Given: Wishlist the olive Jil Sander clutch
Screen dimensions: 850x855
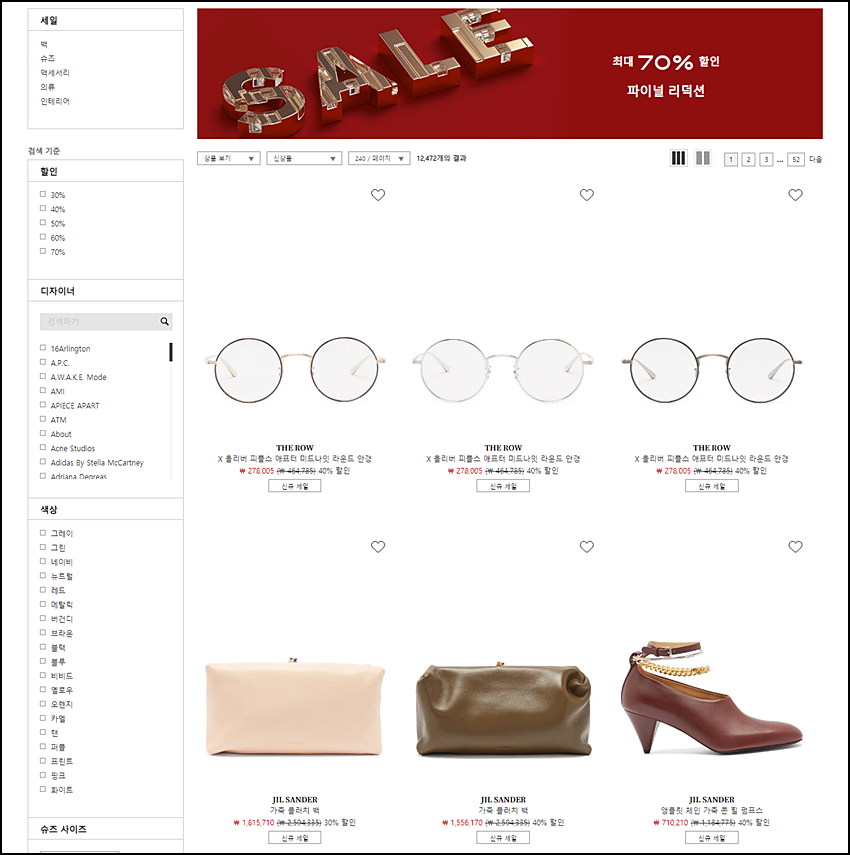Looking at the screenshot, I should click(587, 546).
